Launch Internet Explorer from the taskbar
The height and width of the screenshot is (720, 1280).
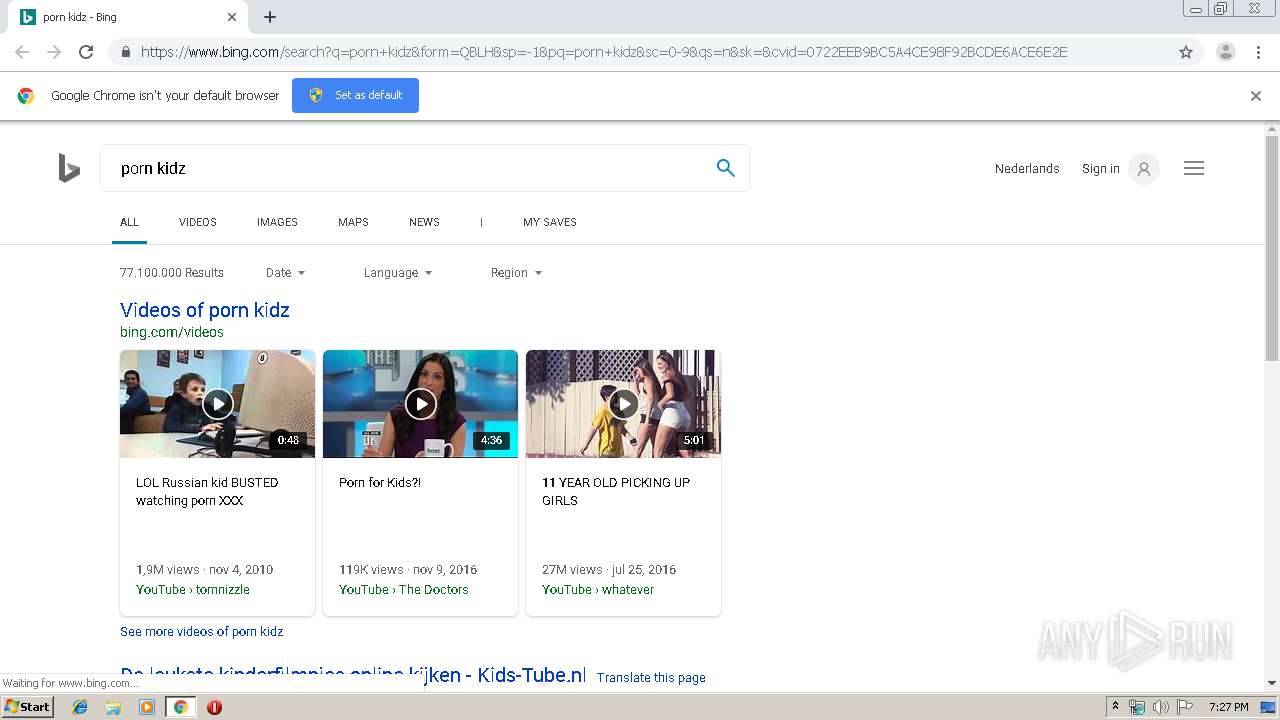80,707
